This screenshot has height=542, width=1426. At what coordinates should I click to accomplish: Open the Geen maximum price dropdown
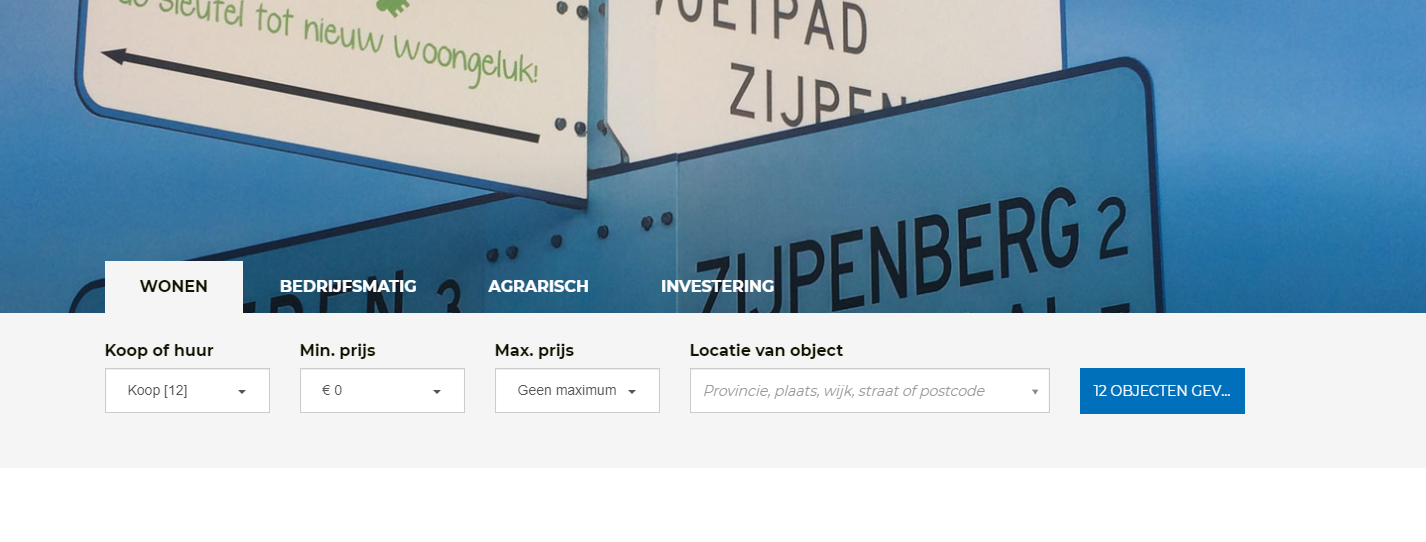click(x=577, y=391)
